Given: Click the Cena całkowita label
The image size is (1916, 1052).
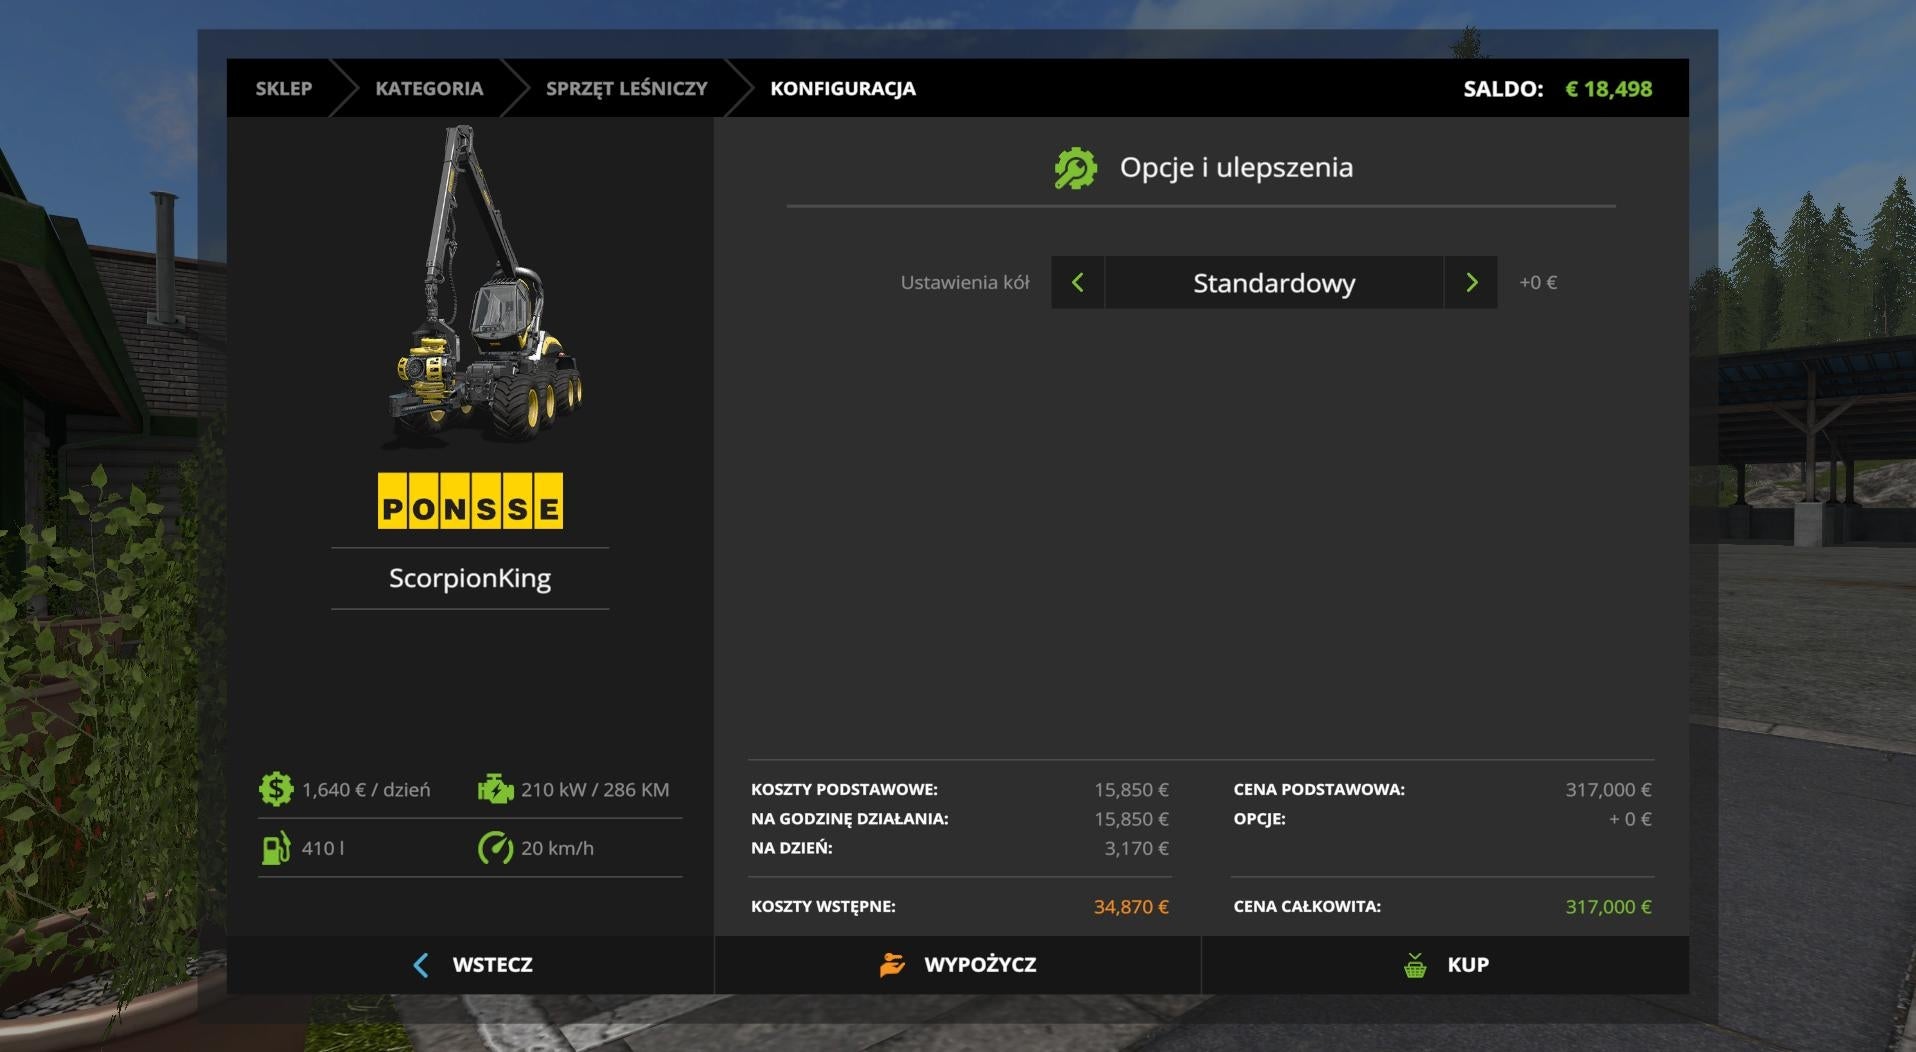Looking at the screenshot, I should coord(1307,906).
